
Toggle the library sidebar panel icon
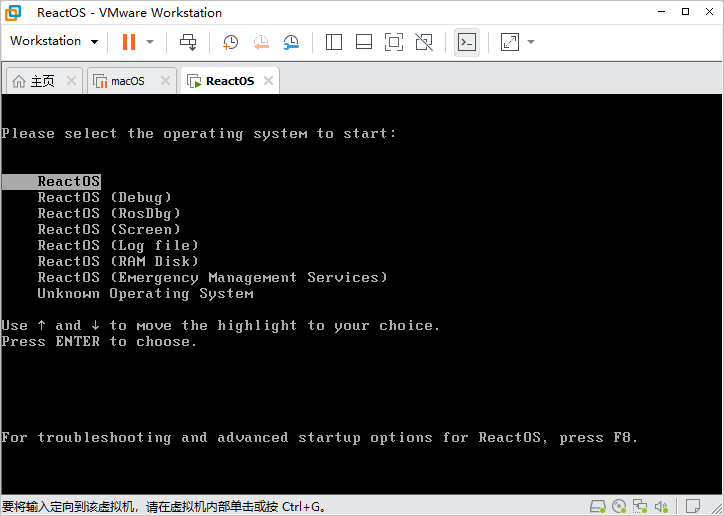(x=333, y=42)
